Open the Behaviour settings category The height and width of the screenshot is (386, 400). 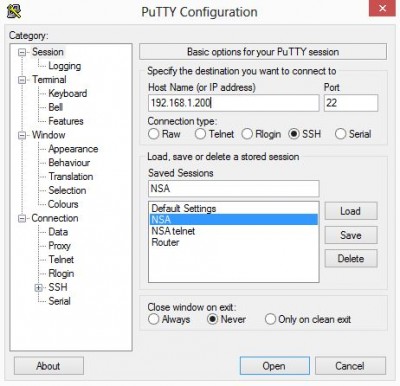69,163
